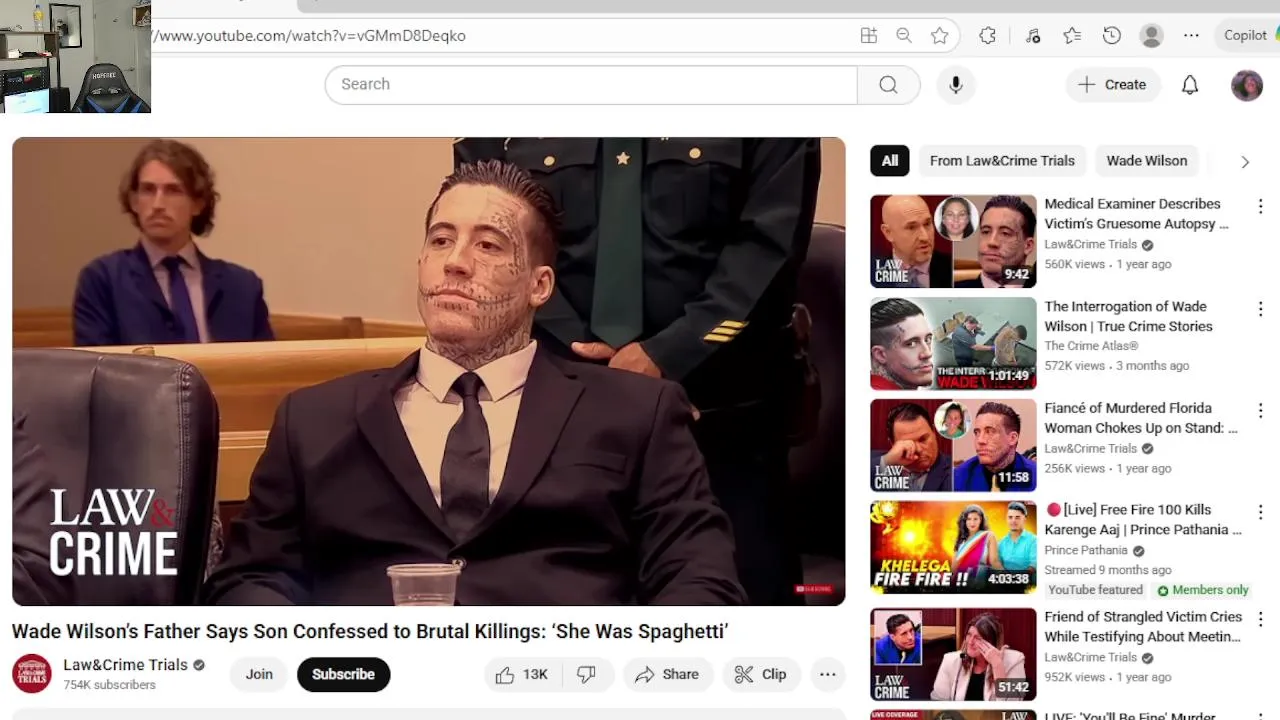Click the zoom out magnifier in address bar
Viewport: 1280px width, 720px height.
click(x=904, y=35)
